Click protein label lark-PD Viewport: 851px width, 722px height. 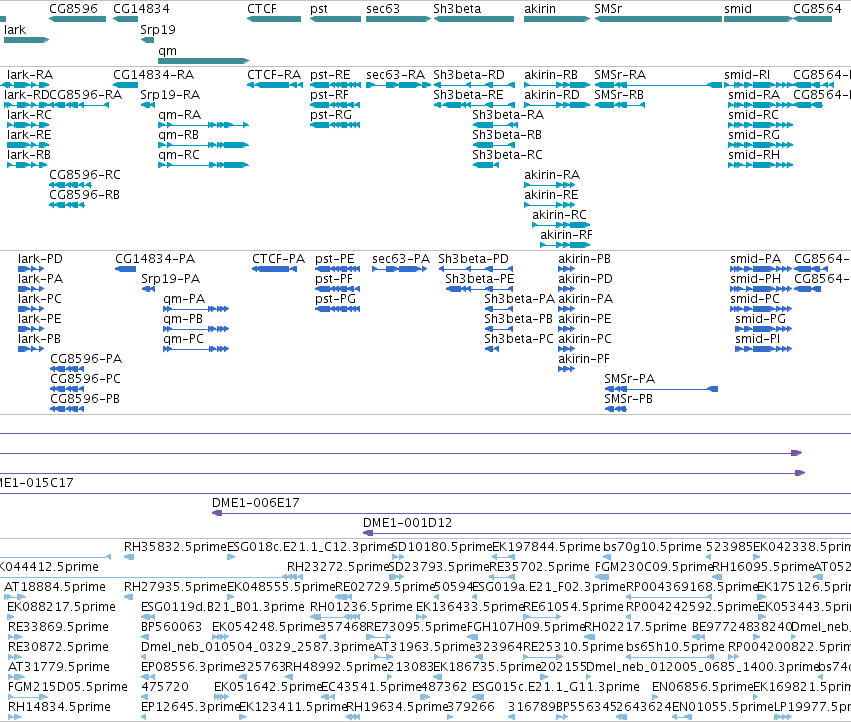tap(40, 259)
